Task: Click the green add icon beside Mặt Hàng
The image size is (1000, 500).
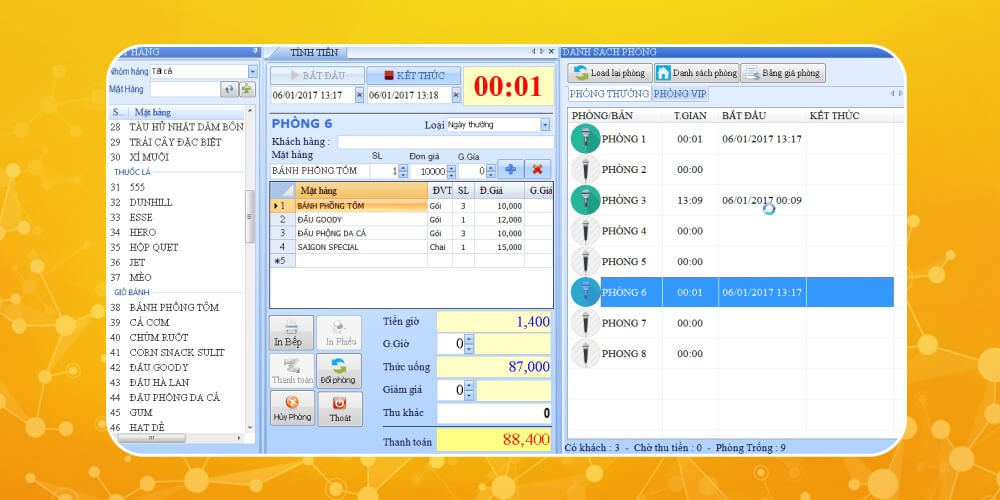Action: tap(247, 89)
